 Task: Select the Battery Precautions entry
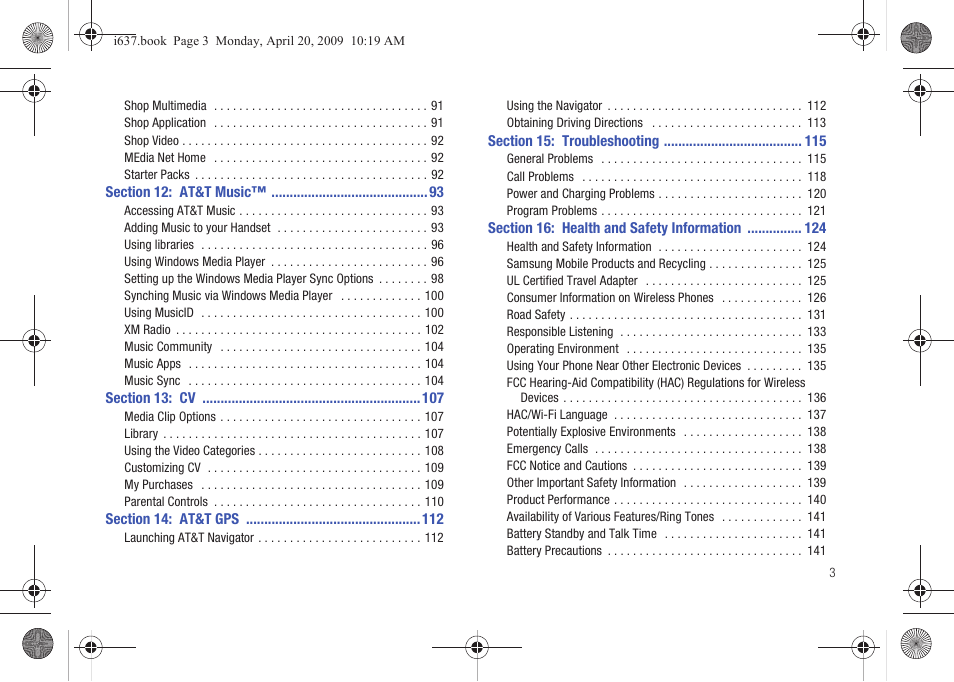pos(666,551)
